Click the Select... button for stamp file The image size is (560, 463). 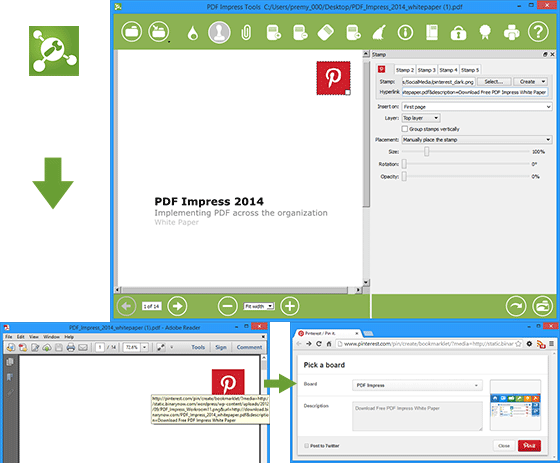click(x=494, y=82)
